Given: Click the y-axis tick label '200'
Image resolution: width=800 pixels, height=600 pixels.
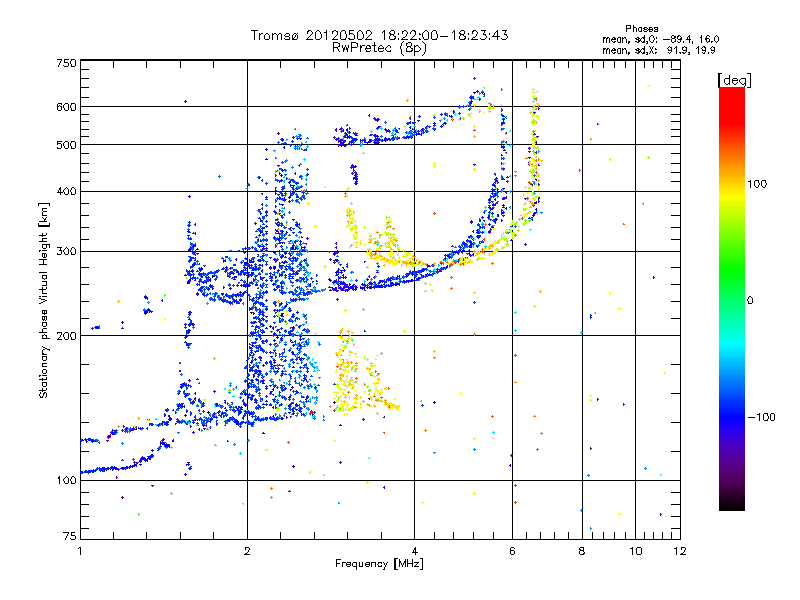Looking at the screenshot, I should click(66, 336).
